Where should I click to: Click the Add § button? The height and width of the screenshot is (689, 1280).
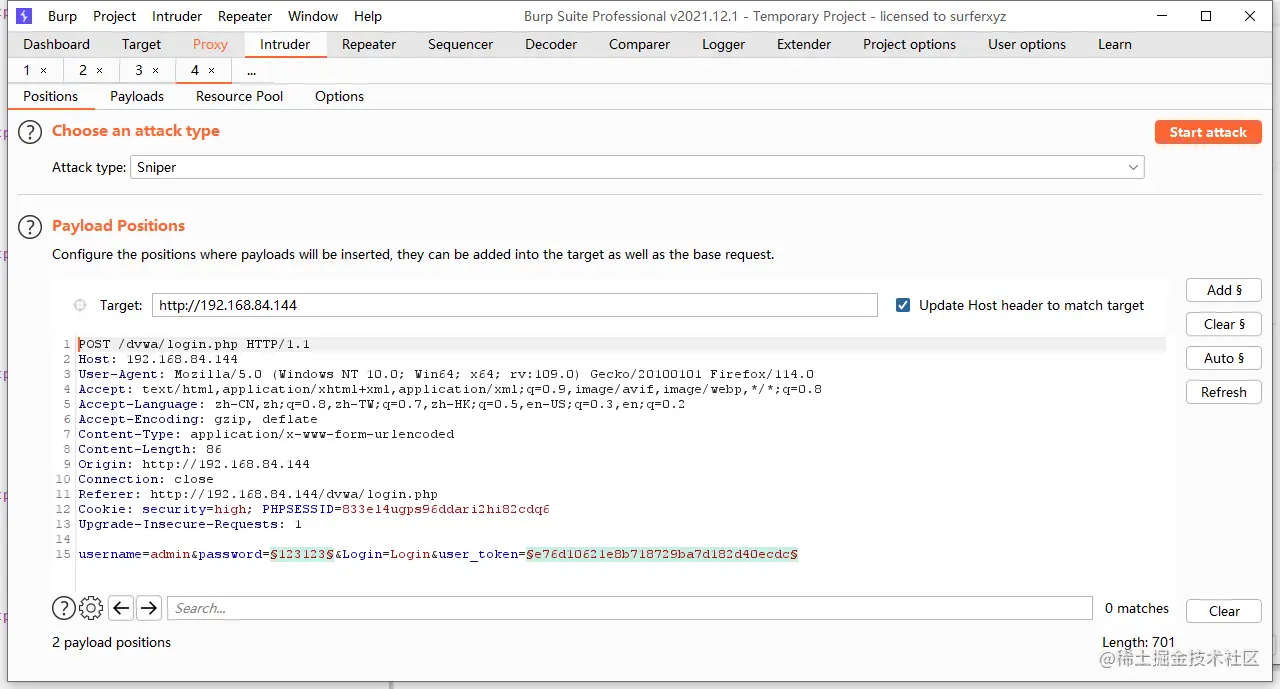pos(1224,290)
